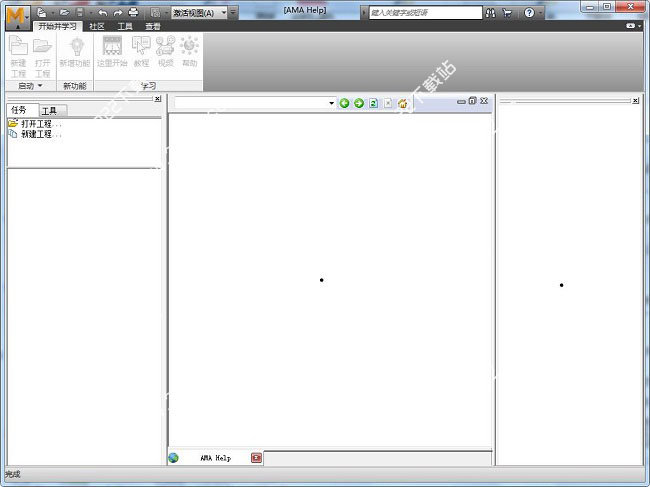Viewport: 650px width, 487px height.
Task: Click the 新建工程... link in task list
Action: [40, 134]
